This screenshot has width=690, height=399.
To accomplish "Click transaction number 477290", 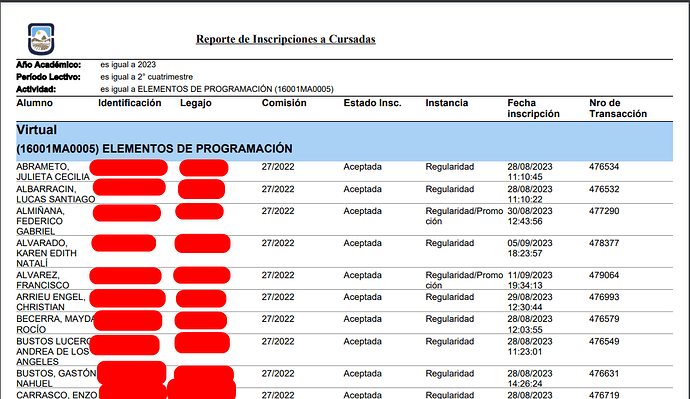I will 604,211.
